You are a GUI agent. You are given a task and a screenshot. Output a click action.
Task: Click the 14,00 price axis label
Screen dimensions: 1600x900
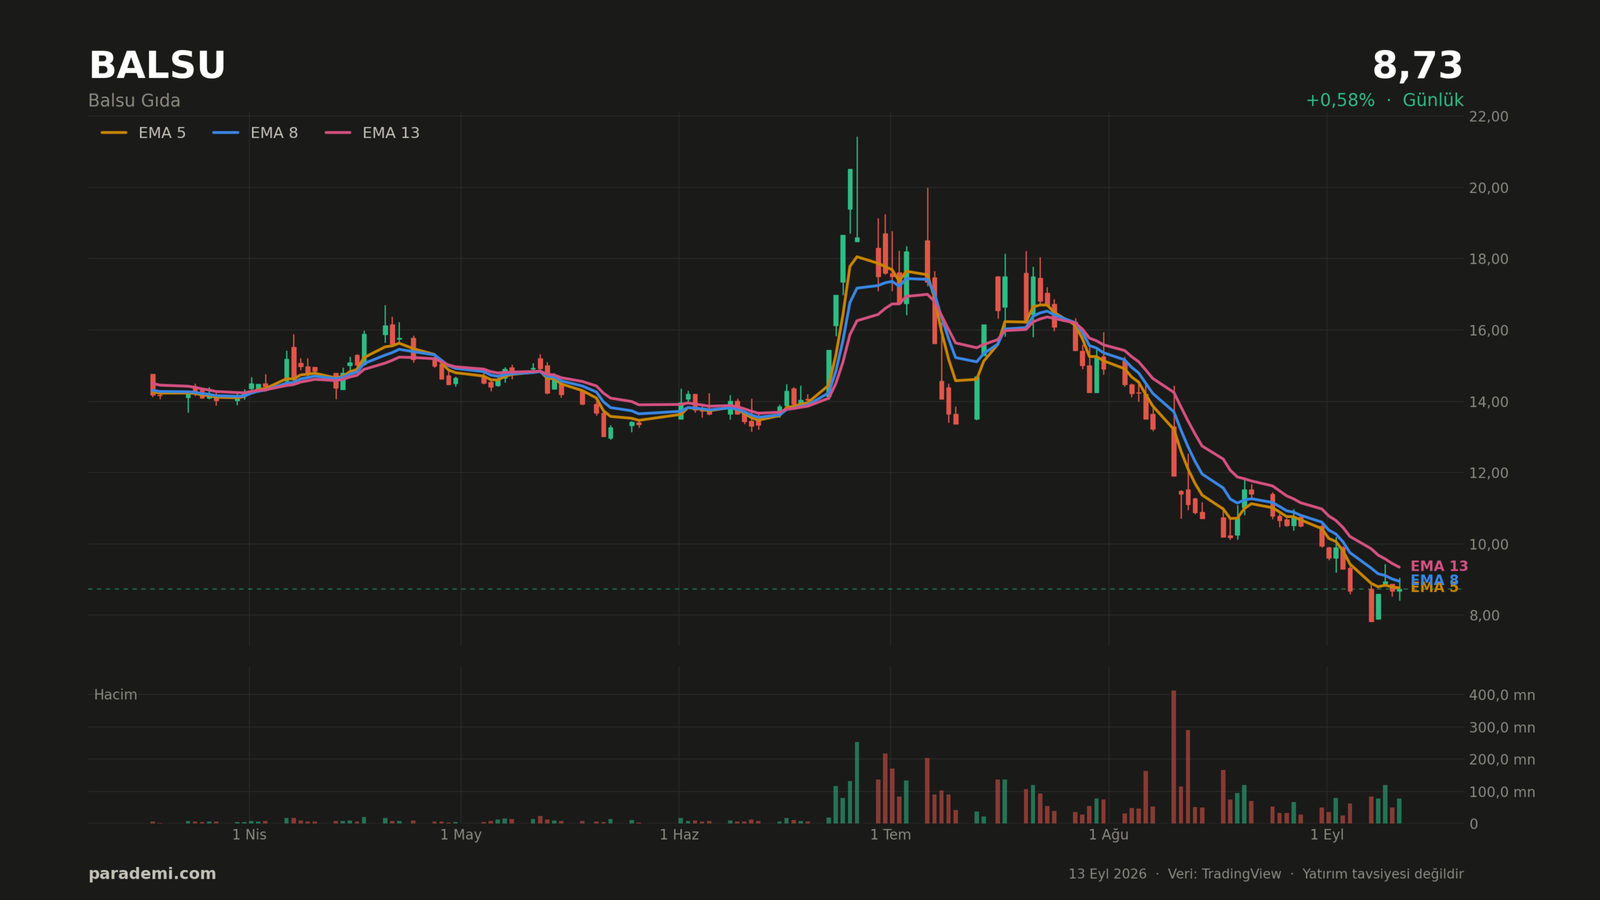tap(1488, 402)
